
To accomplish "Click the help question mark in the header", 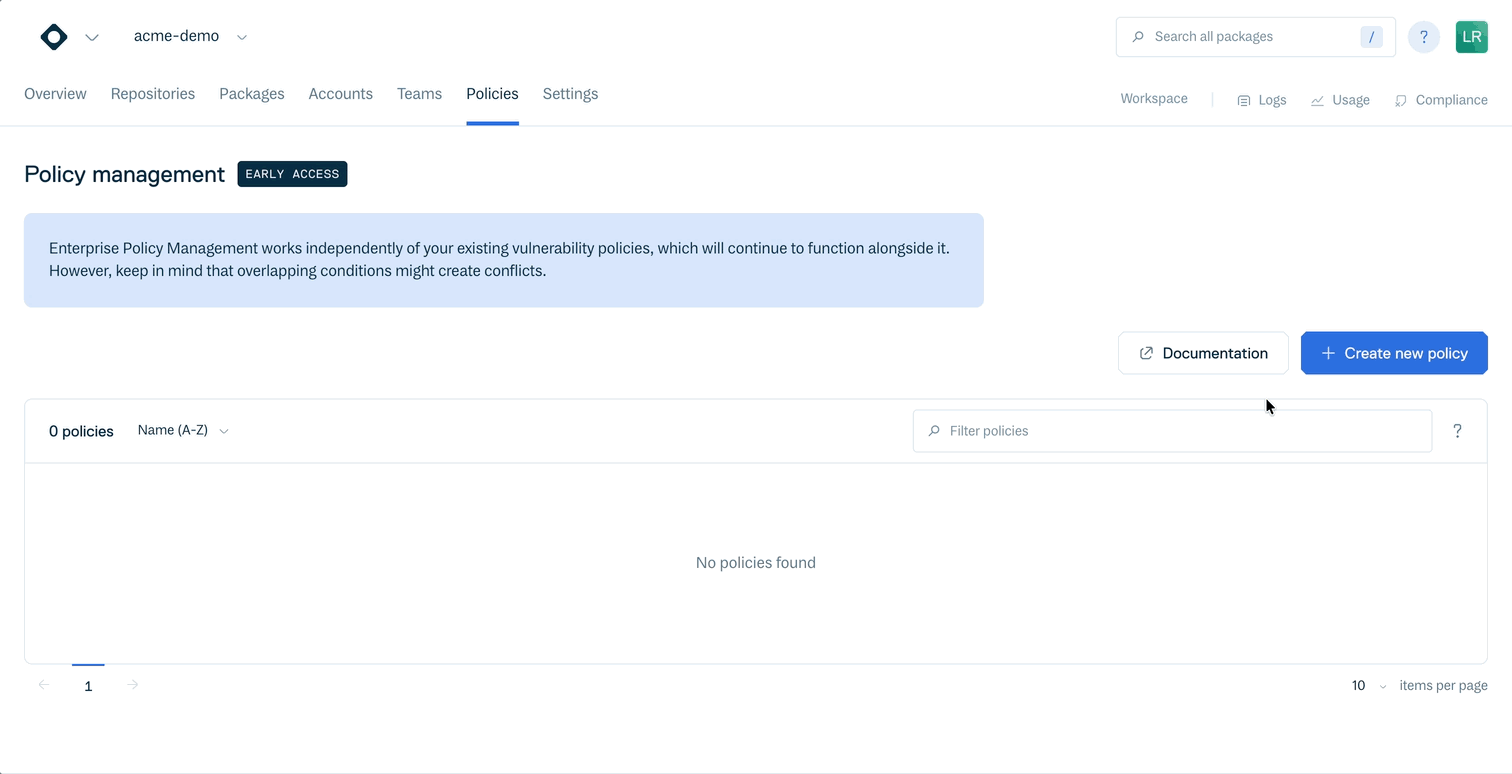I will tap(1423, 36).
